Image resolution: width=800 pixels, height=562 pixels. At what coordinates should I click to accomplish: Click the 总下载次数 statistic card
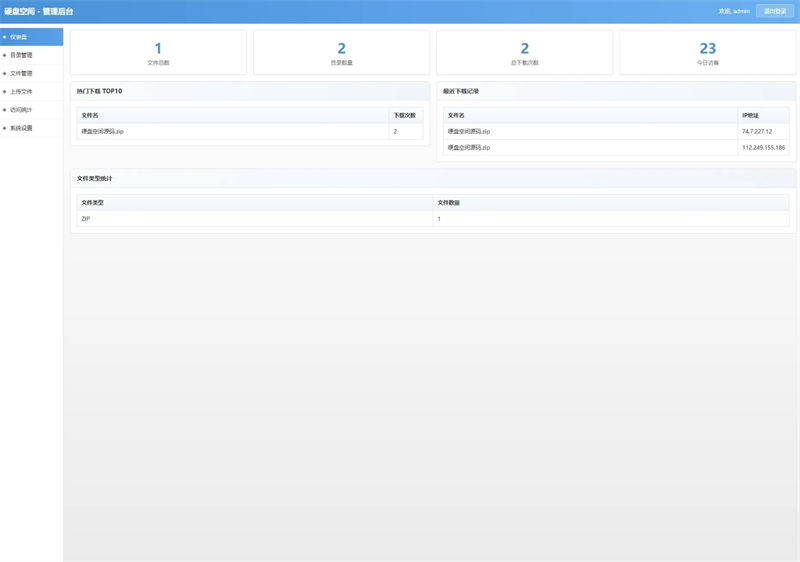(x=524, y=52)
